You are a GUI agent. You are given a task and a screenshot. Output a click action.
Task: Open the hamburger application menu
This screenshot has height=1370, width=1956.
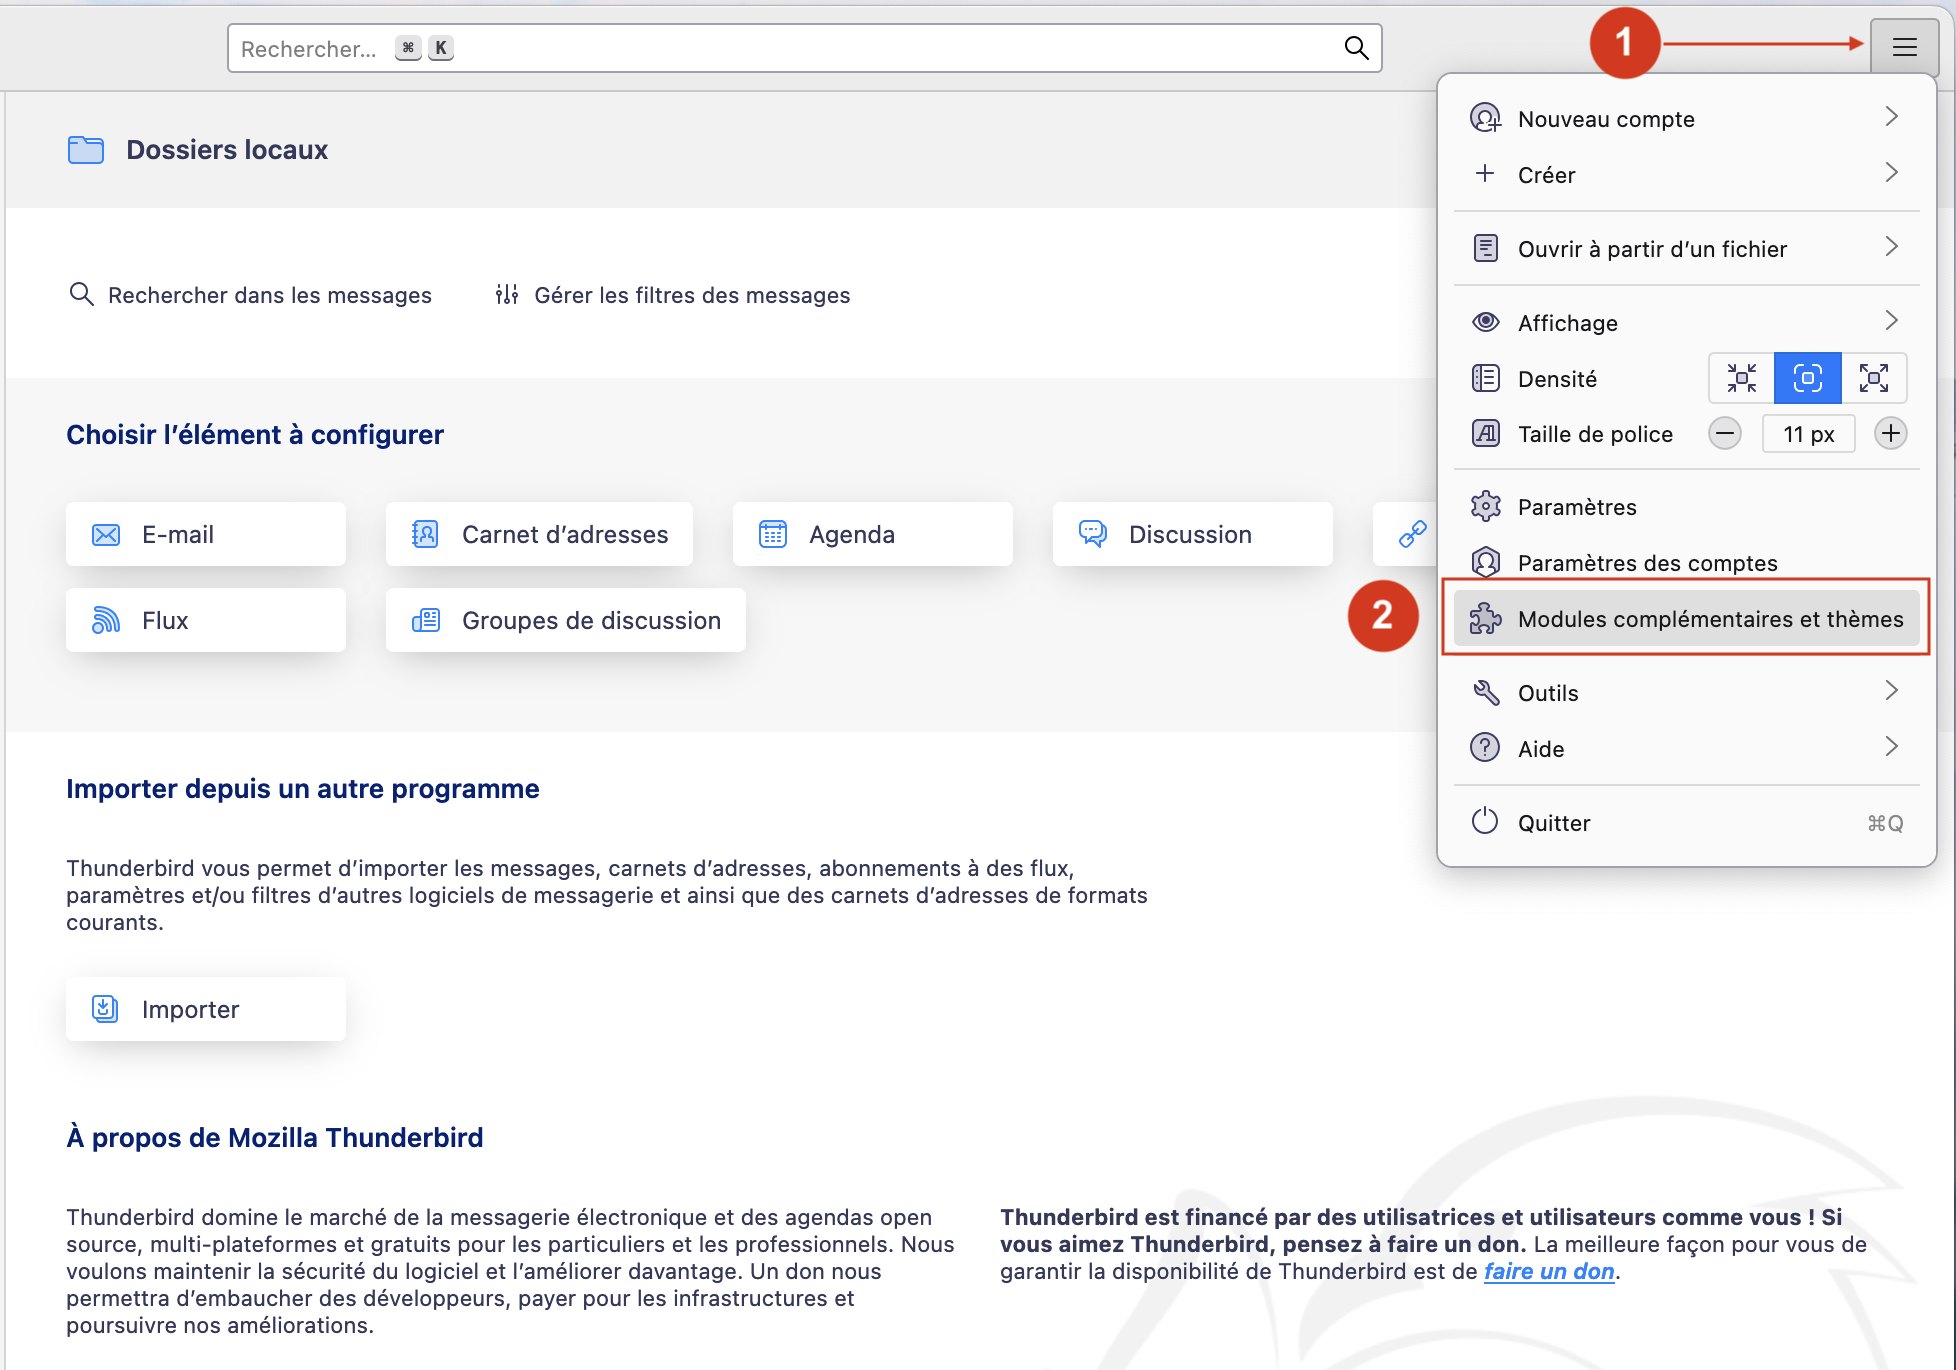[x=1904, y=47]
